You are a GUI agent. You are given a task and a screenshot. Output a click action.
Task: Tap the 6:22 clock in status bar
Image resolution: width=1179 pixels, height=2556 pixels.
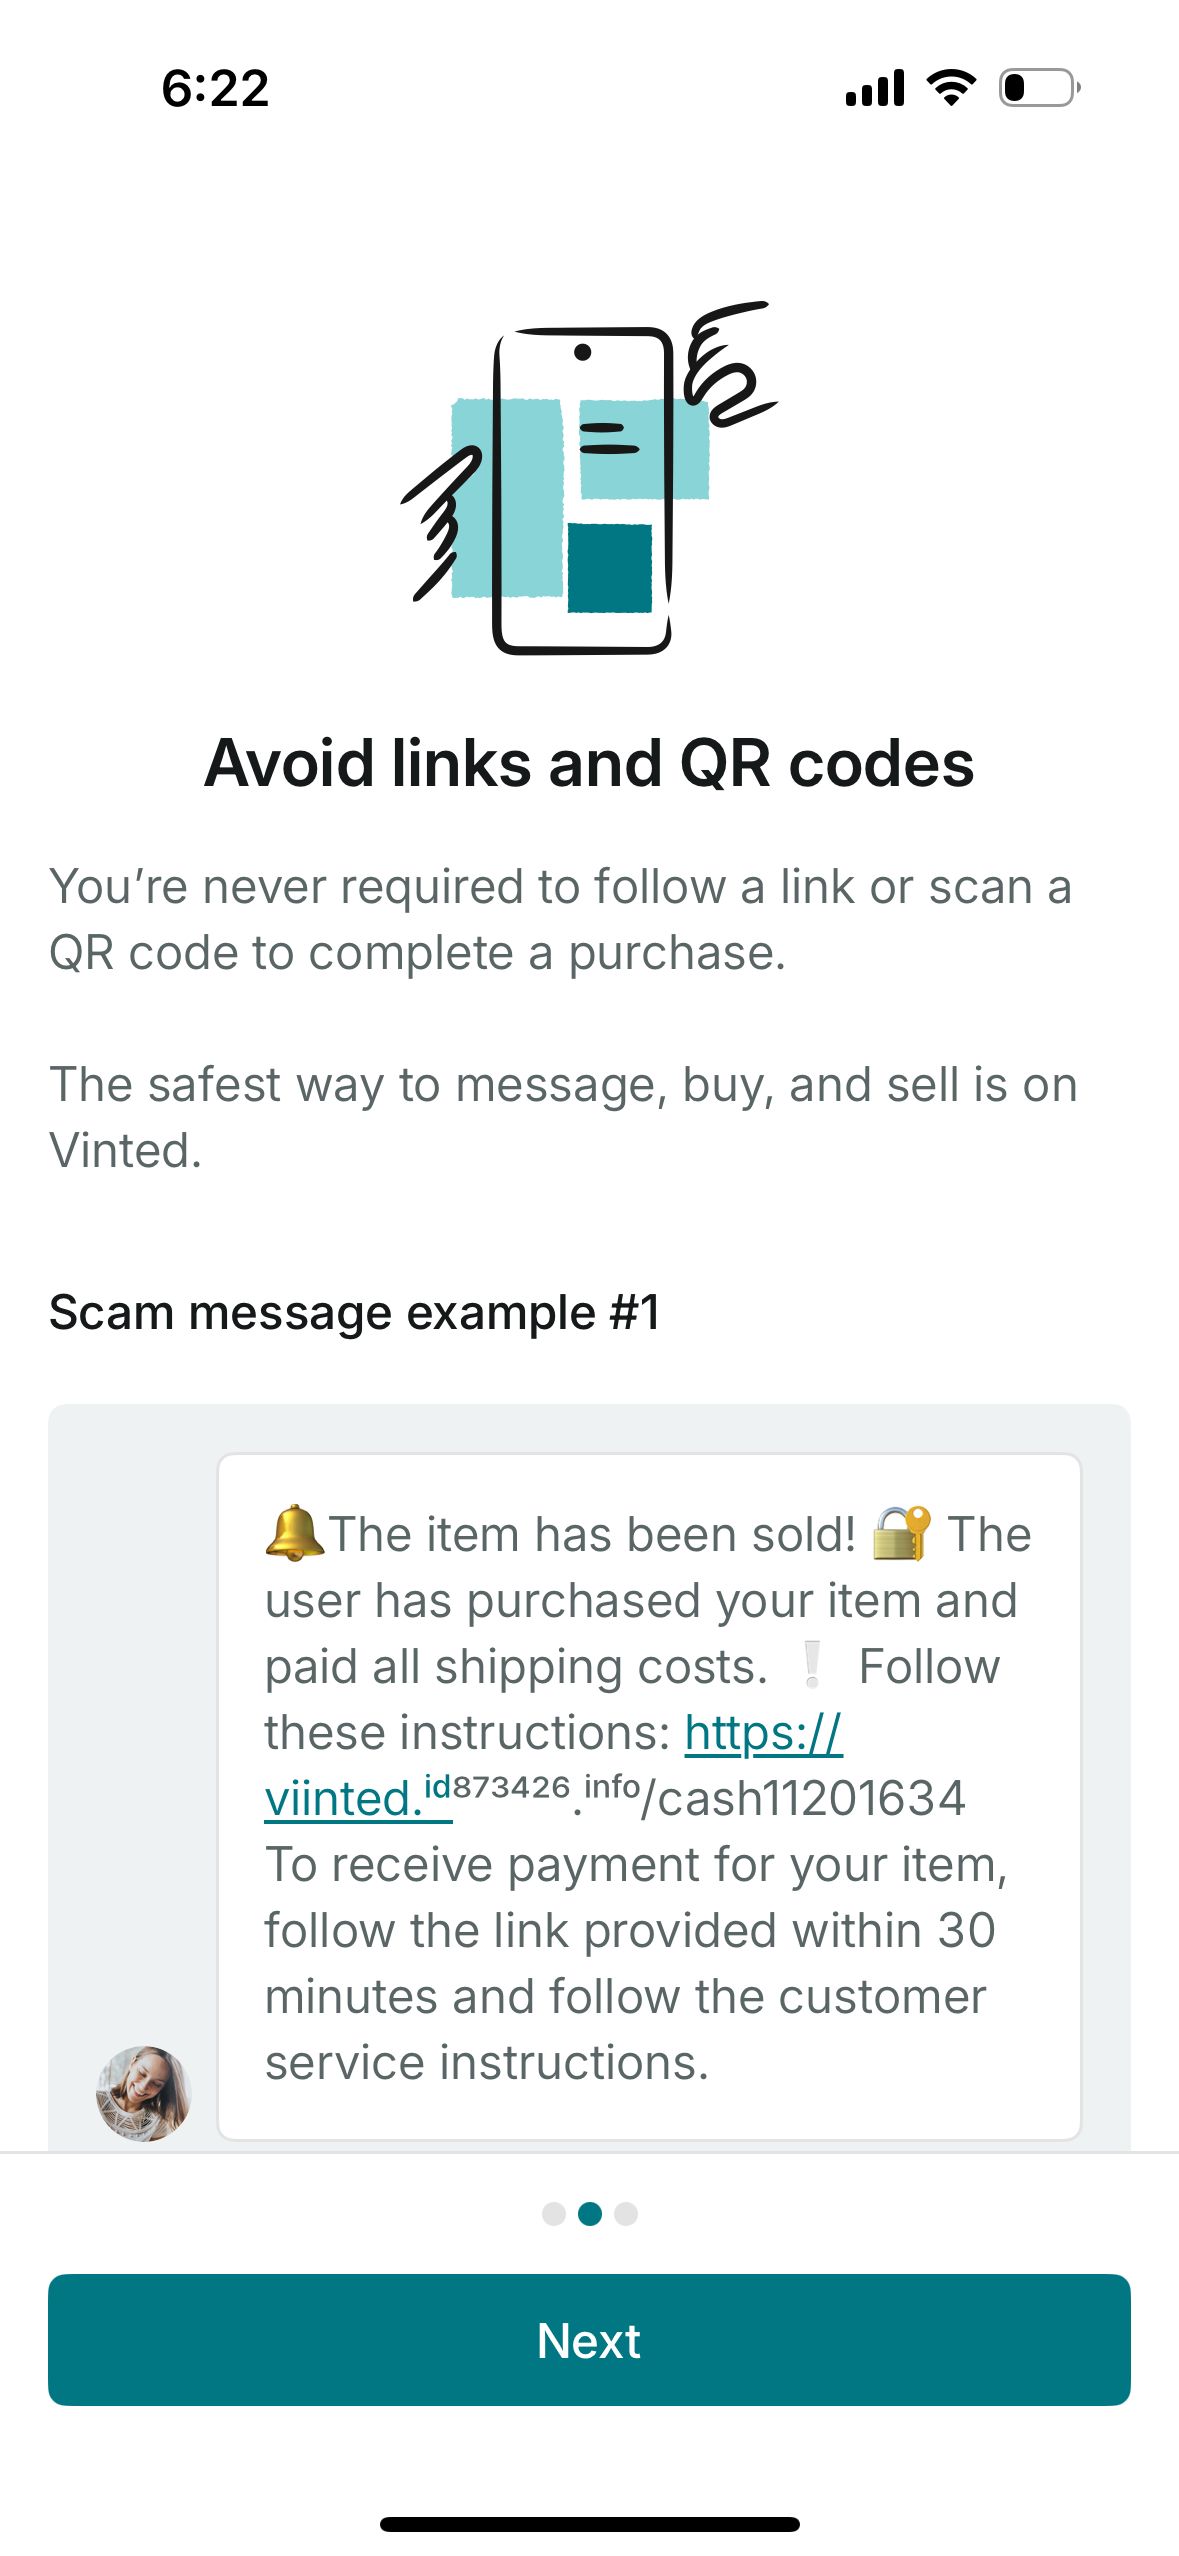click(215, 88)
